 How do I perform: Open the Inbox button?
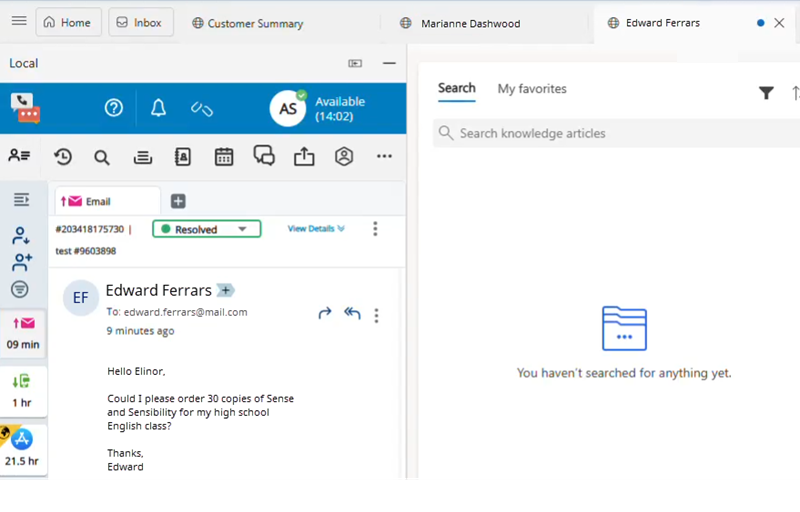(140, 22)
